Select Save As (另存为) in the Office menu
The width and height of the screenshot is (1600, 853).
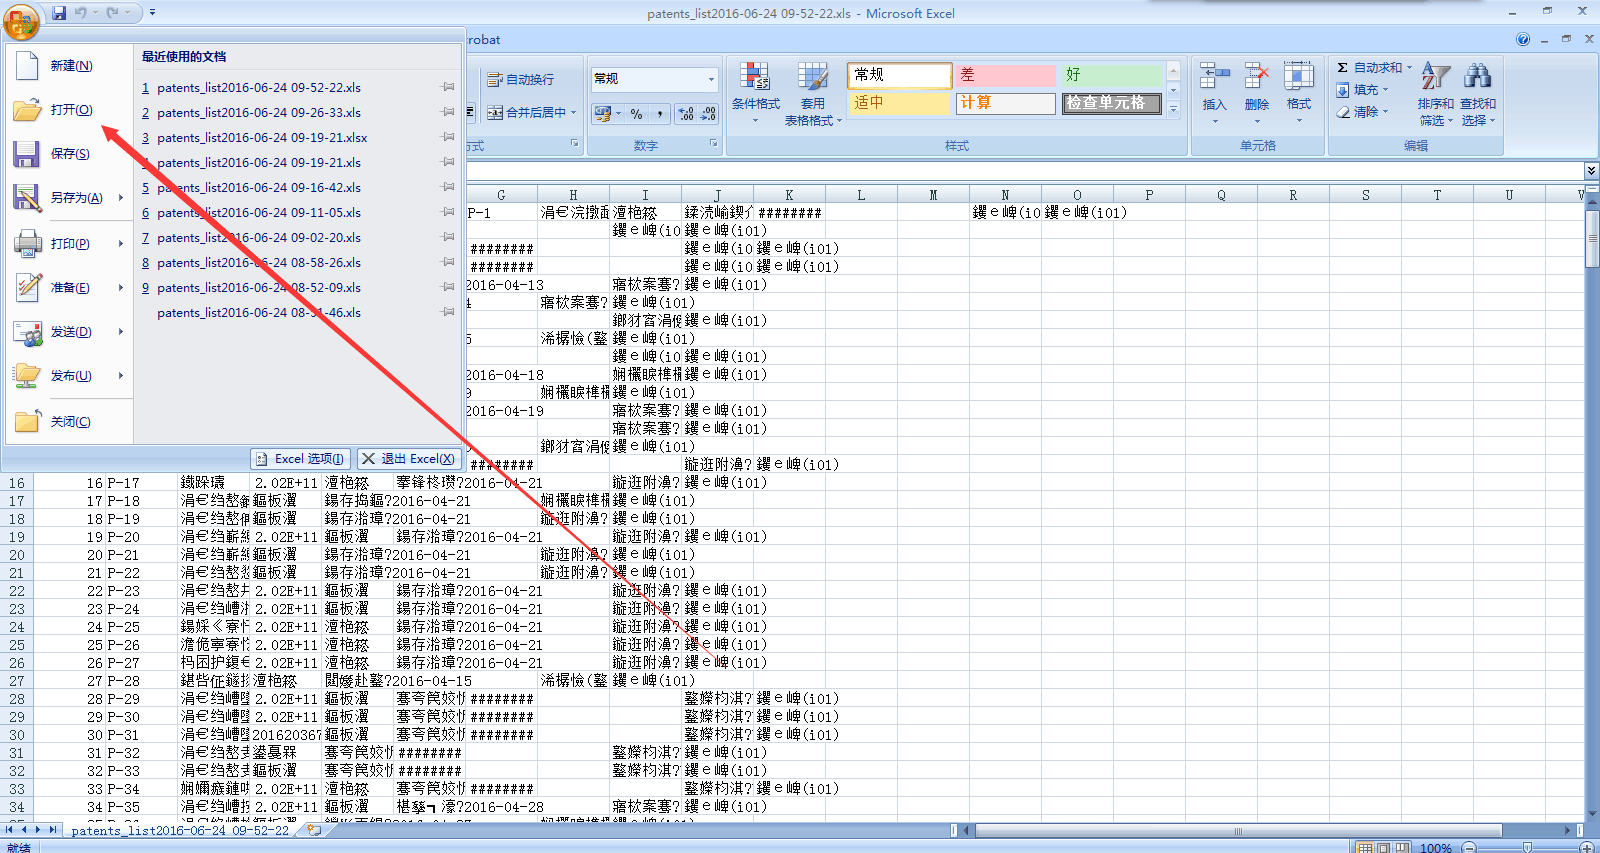tap(75, 198)
